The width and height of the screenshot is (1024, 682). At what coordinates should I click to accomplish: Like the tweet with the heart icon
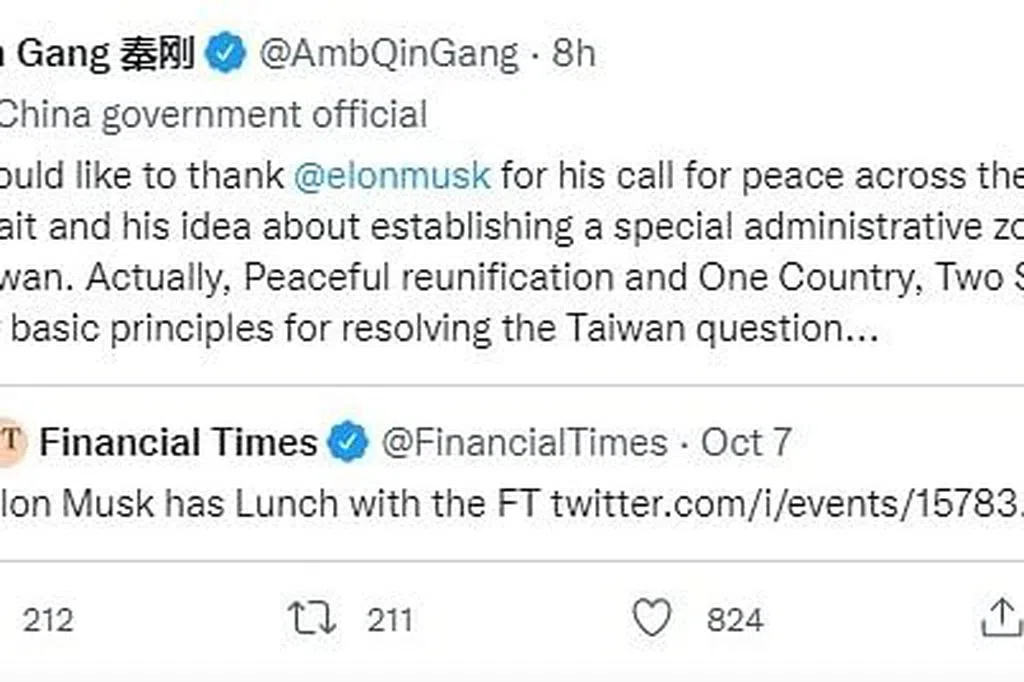(652, 620)
